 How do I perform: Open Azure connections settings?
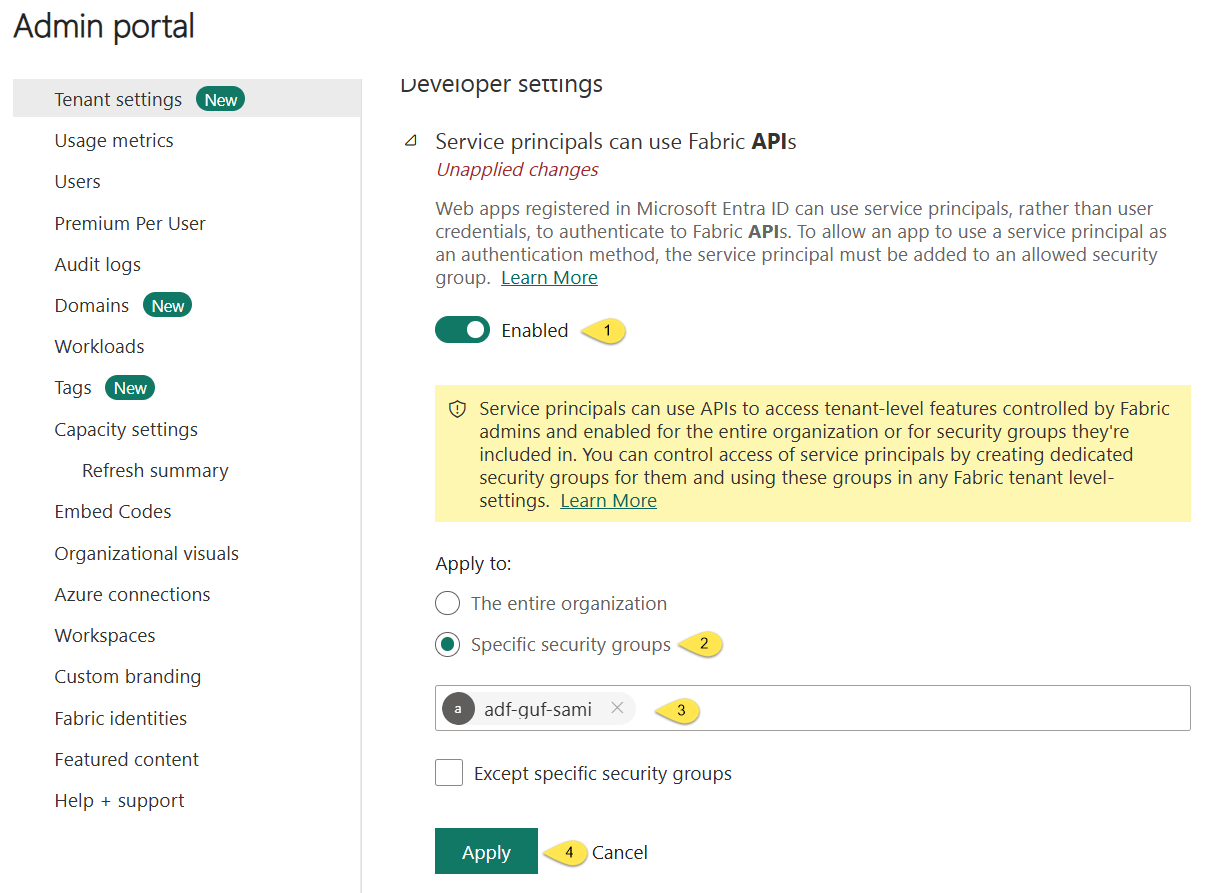(132, 594)
